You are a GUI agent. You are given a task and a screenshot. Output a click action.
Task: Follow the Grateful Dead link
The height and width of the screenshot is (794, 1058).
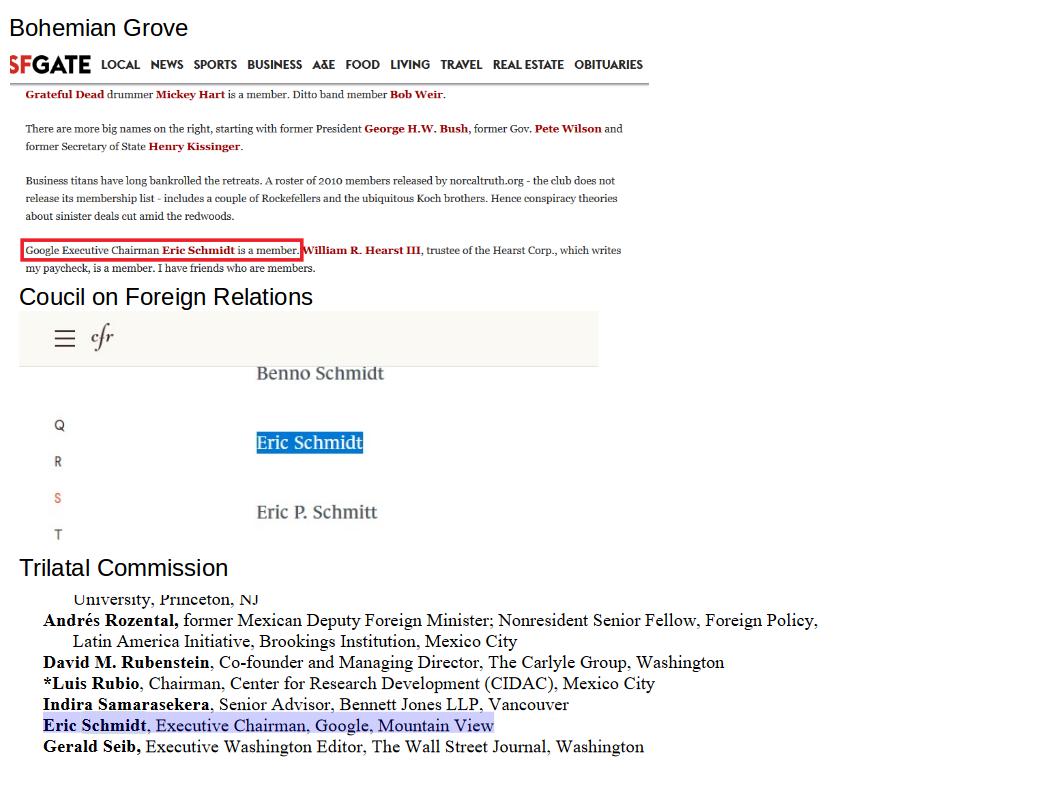point(65,94)
